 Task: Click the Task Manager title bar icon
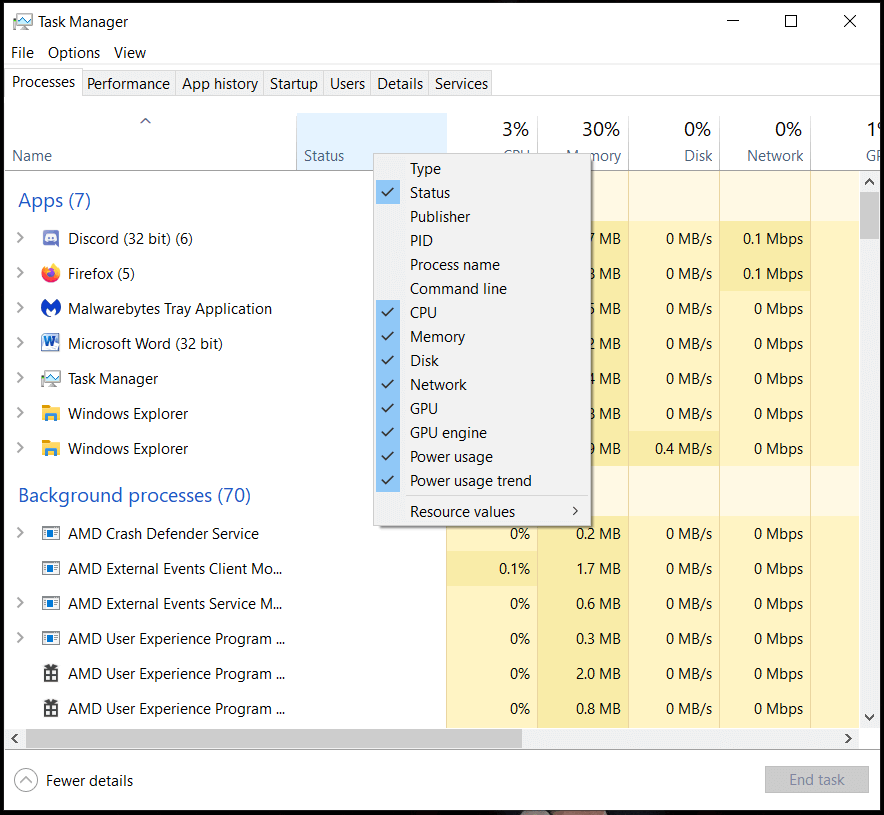pos(23,22)
